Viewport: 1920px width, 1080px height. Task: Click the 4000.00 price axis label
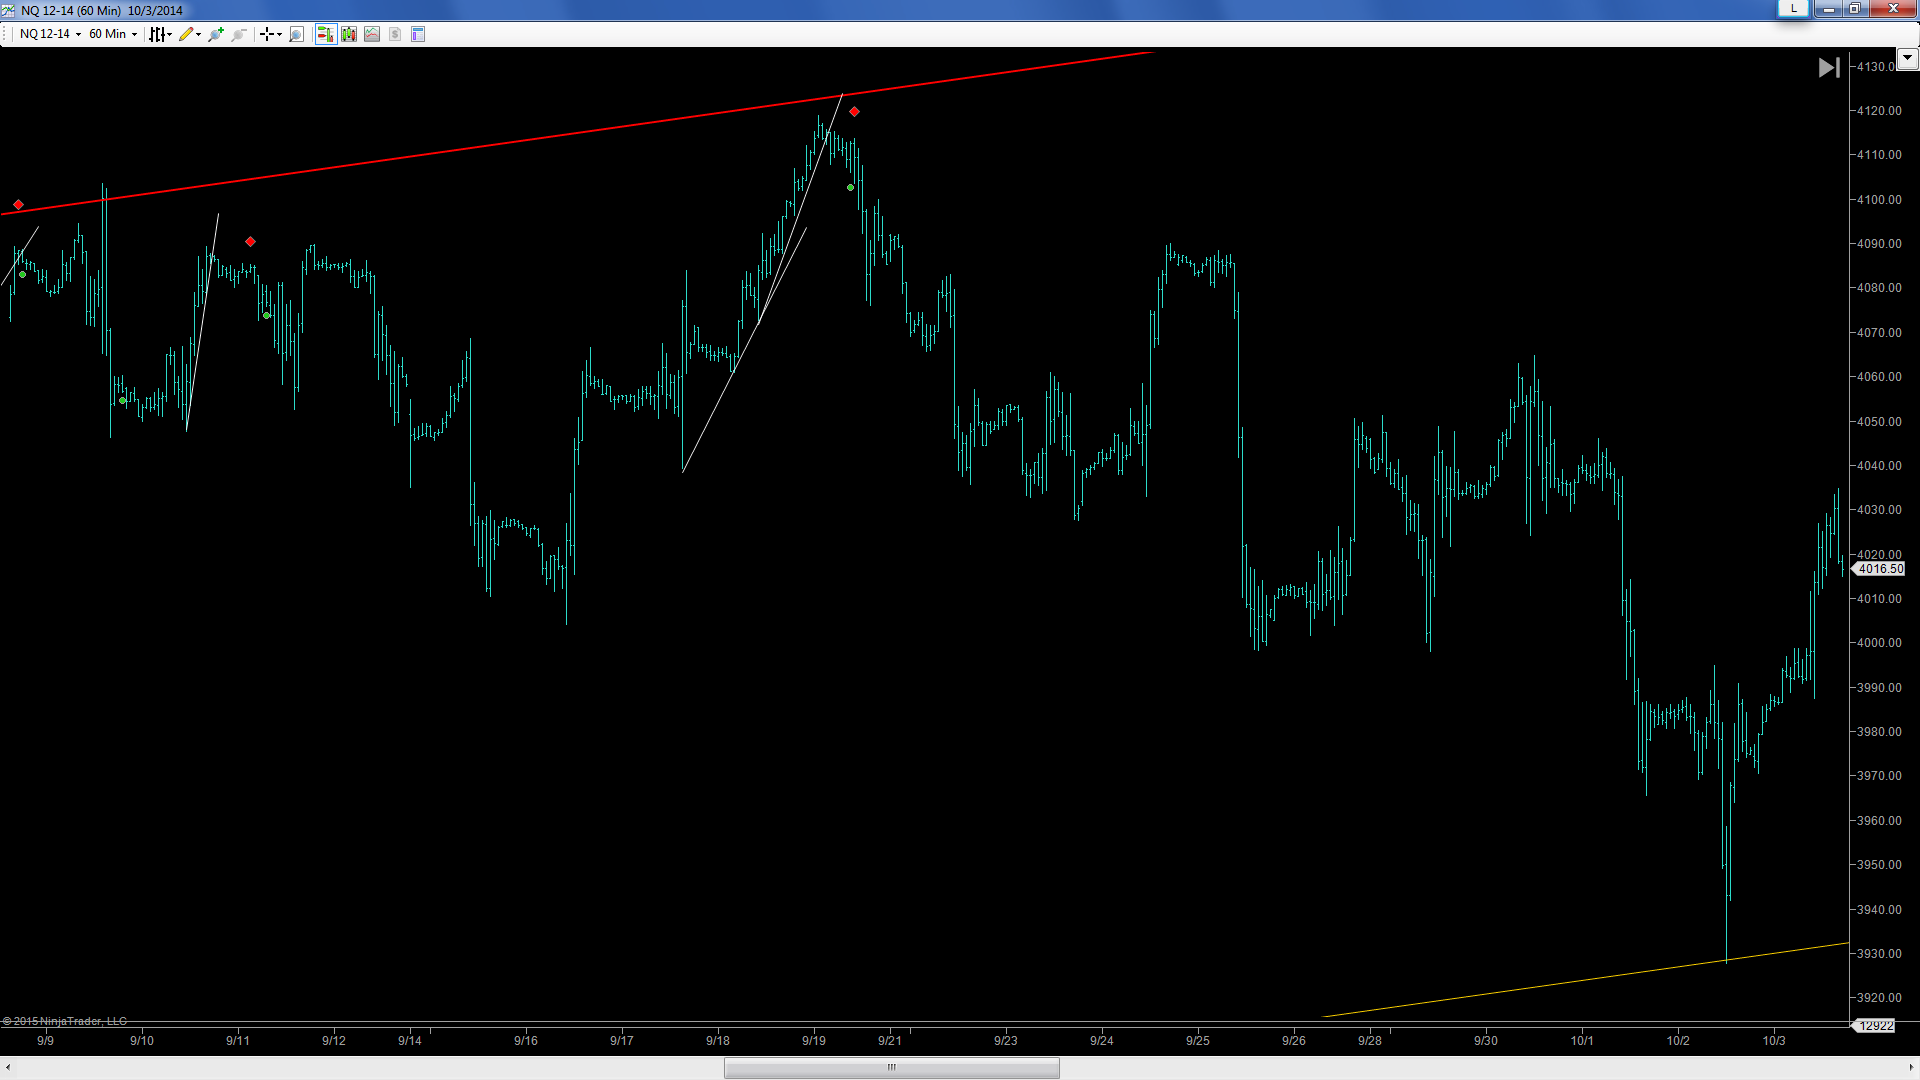[1879, 643]
